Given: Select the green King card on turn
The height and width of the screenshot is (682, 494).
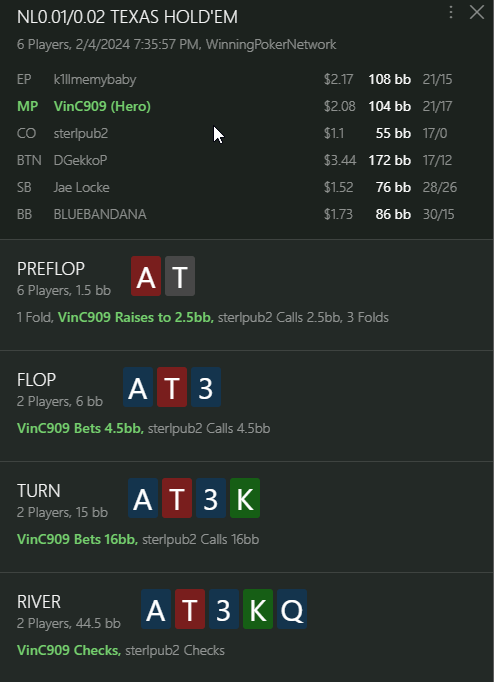Looking at the screenshot, I should (x=245, y=498).
